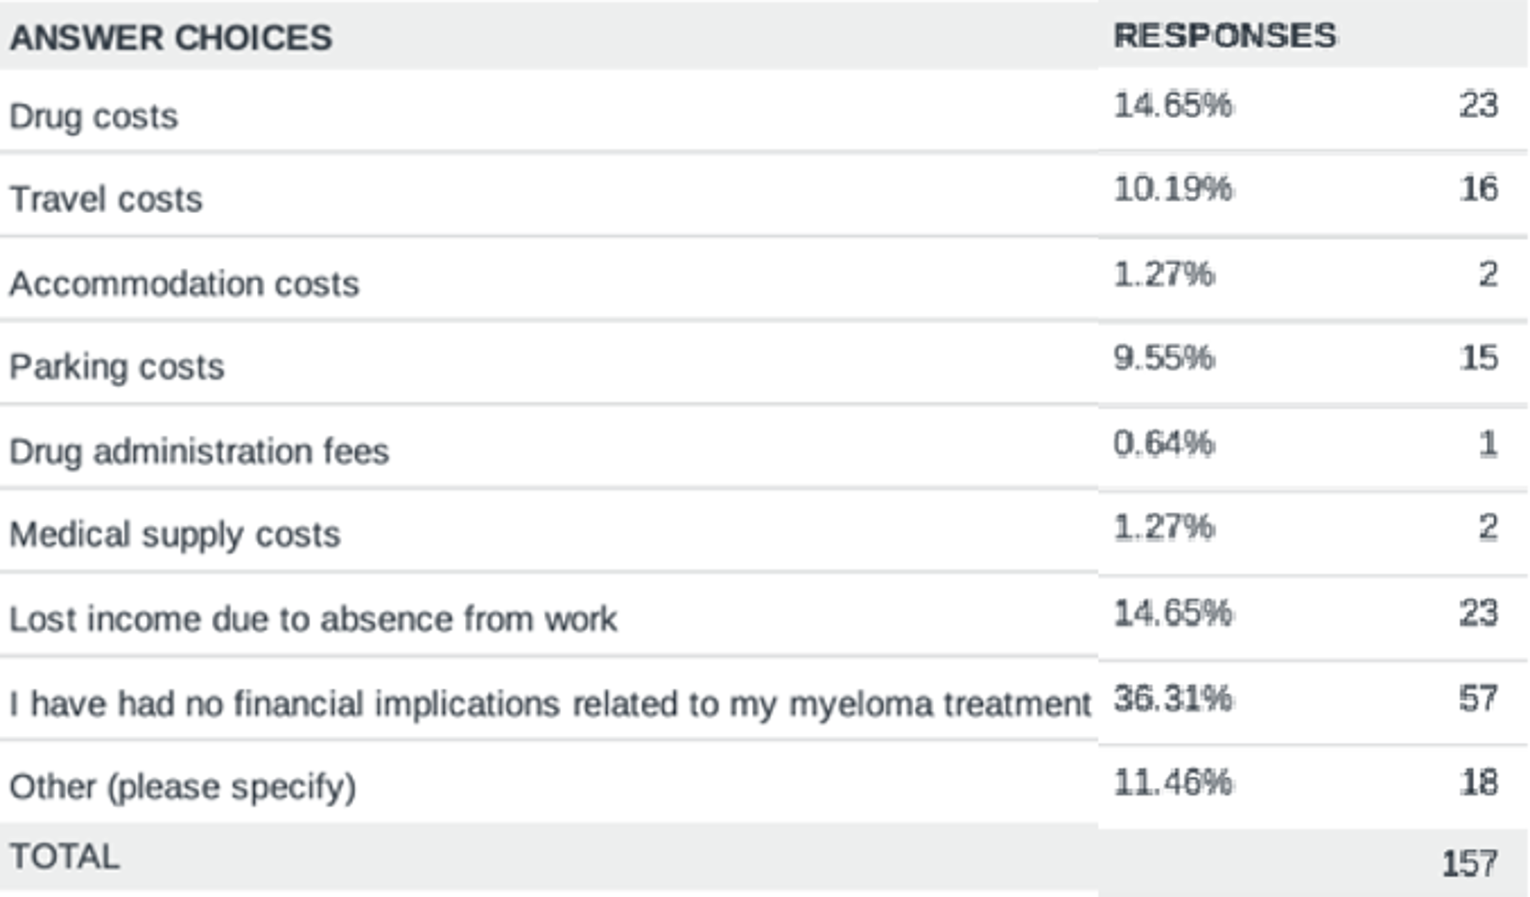Click Lost income due to absence label
The height and width of the screenshot is (897, 1530).
pyautogui.click(x=313, y=620)
